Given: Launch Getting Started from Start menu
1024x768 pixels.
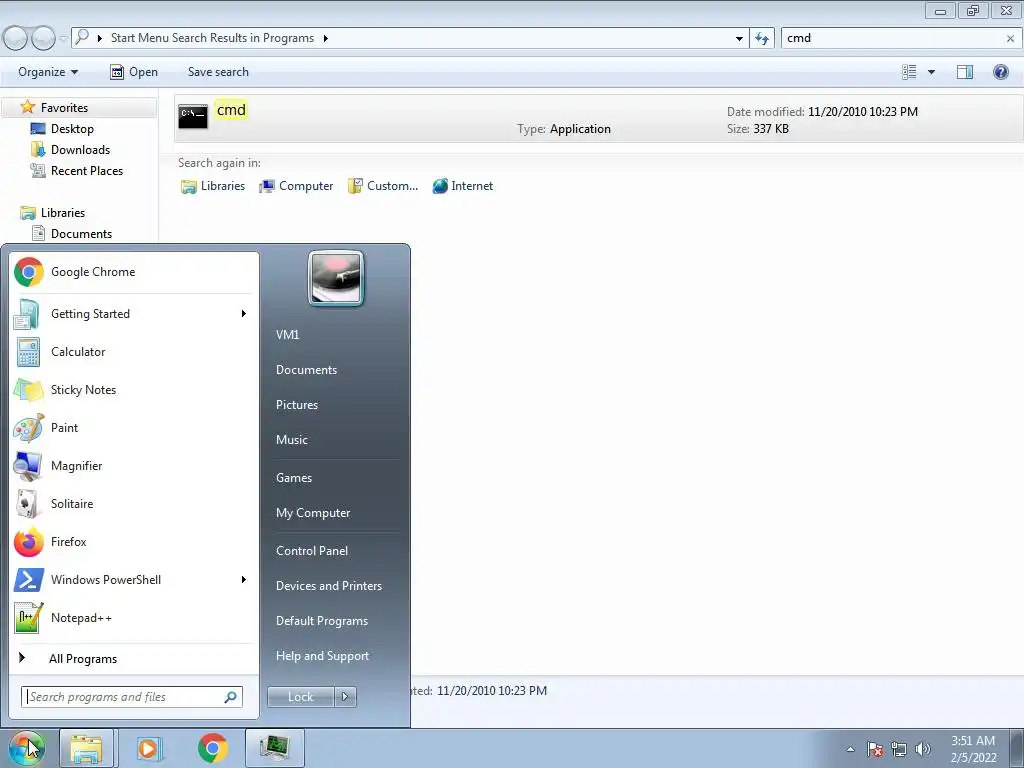Looking at the screenshot, I should [124, 313].
